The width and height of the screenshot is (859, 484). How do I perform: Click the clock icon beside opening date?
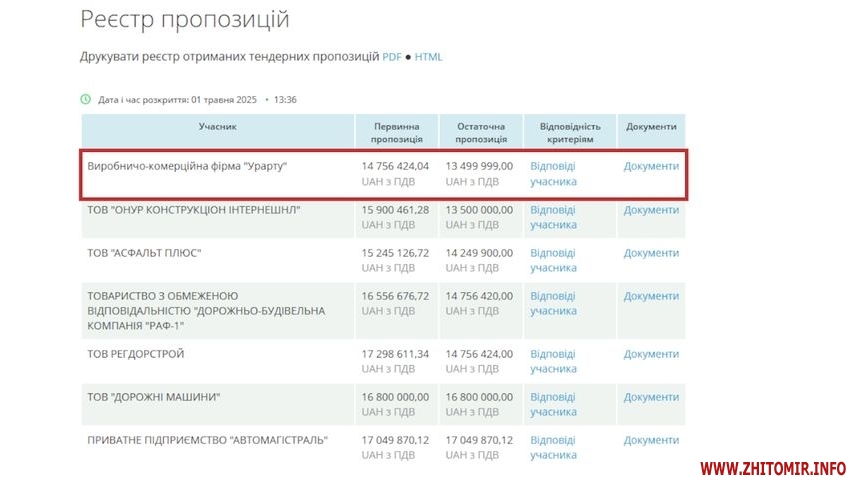[x=86, y=100]
